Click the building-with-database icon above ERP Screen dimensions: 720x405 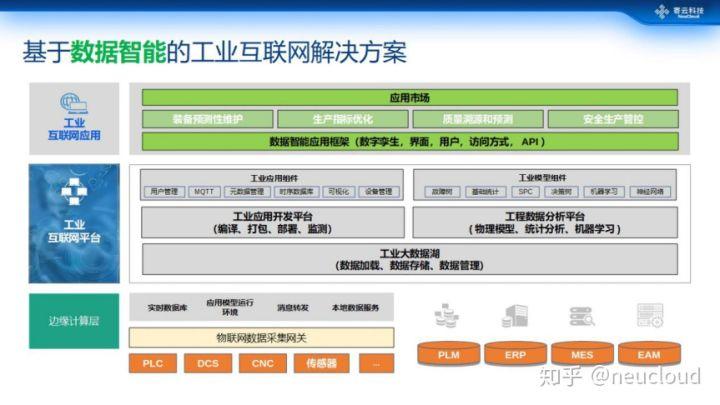pos(515,316)
